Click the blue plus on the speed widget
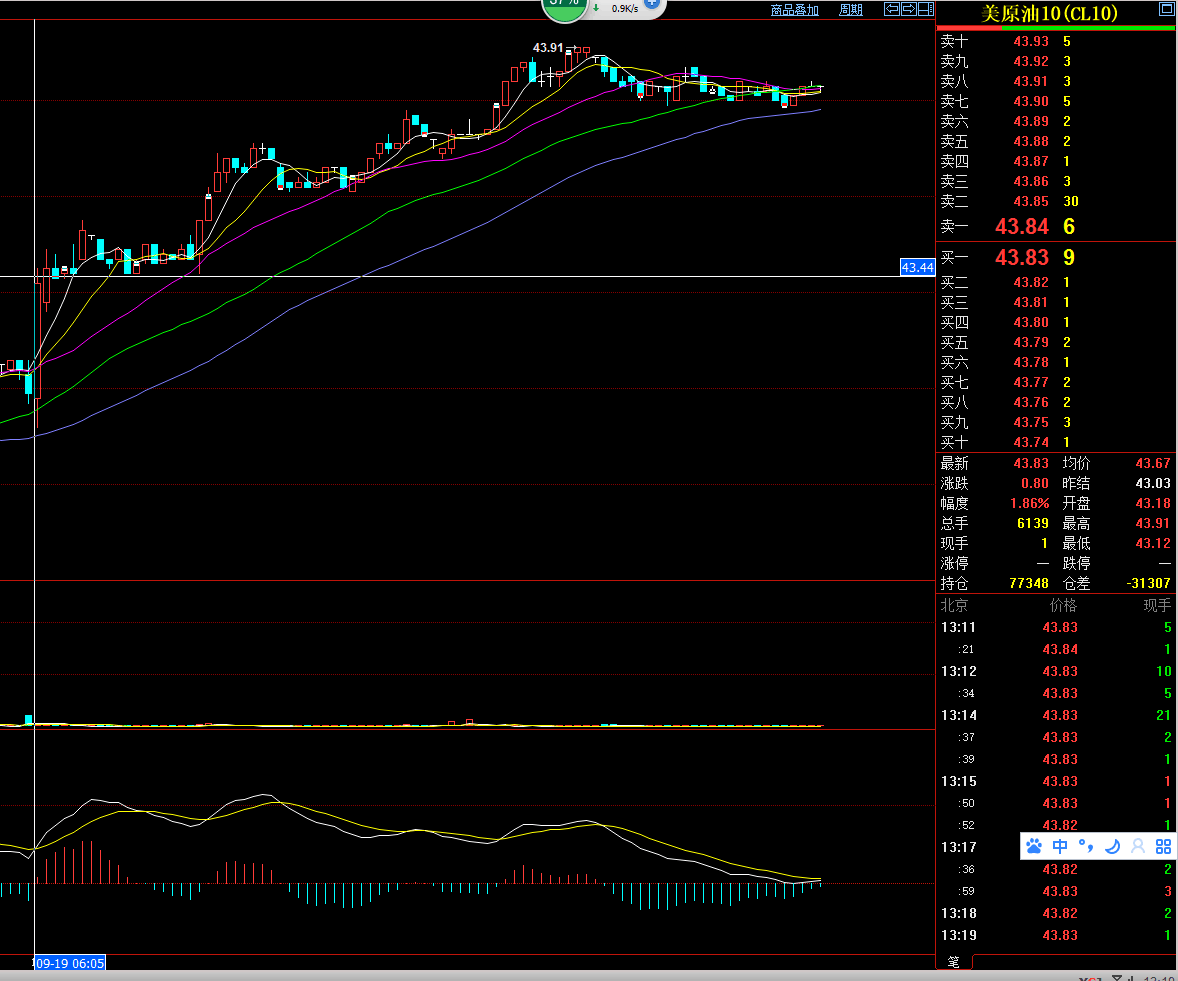The width and height of the screenshot is (1178, 981). (651, 3)
